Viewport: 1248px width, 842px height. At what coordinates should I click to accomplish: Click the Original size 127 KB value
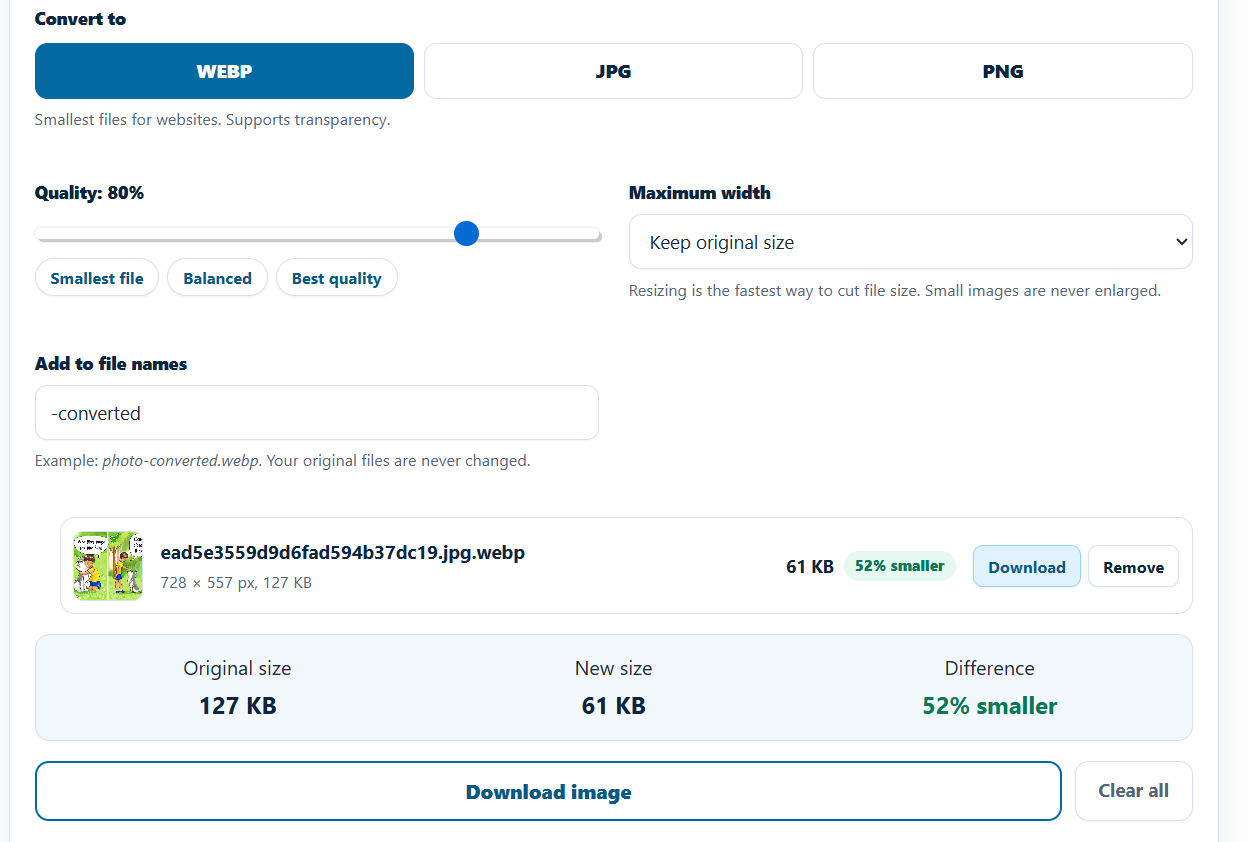click(238, 706)
